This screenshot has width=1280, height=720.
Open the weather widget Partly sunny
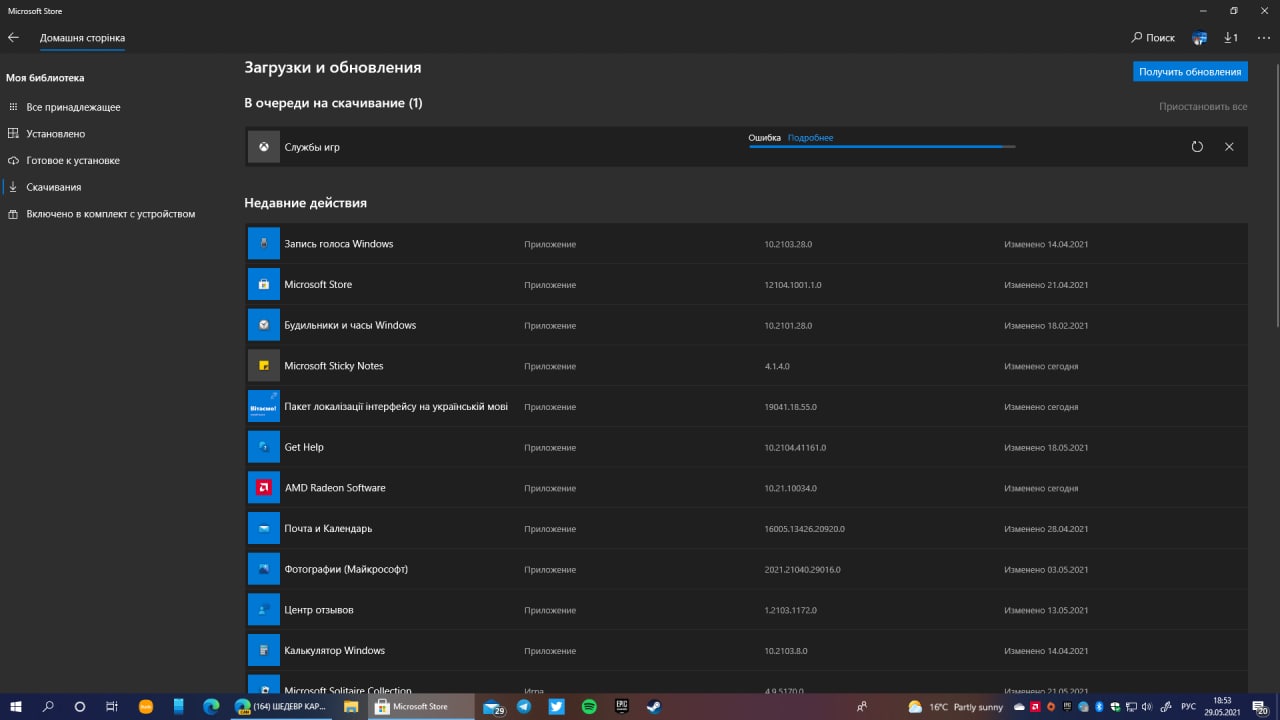tap(956, 707)
